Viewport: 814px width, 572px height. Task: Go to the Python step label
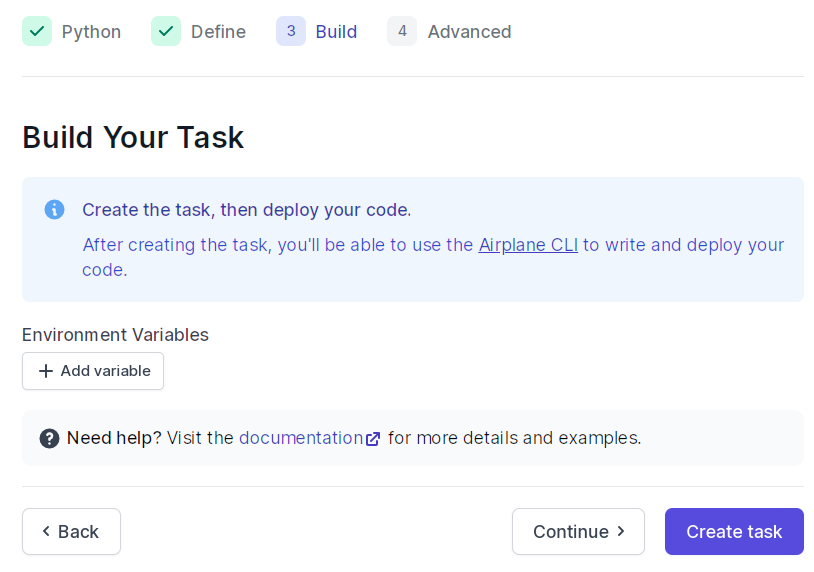[x=91, y=32]
